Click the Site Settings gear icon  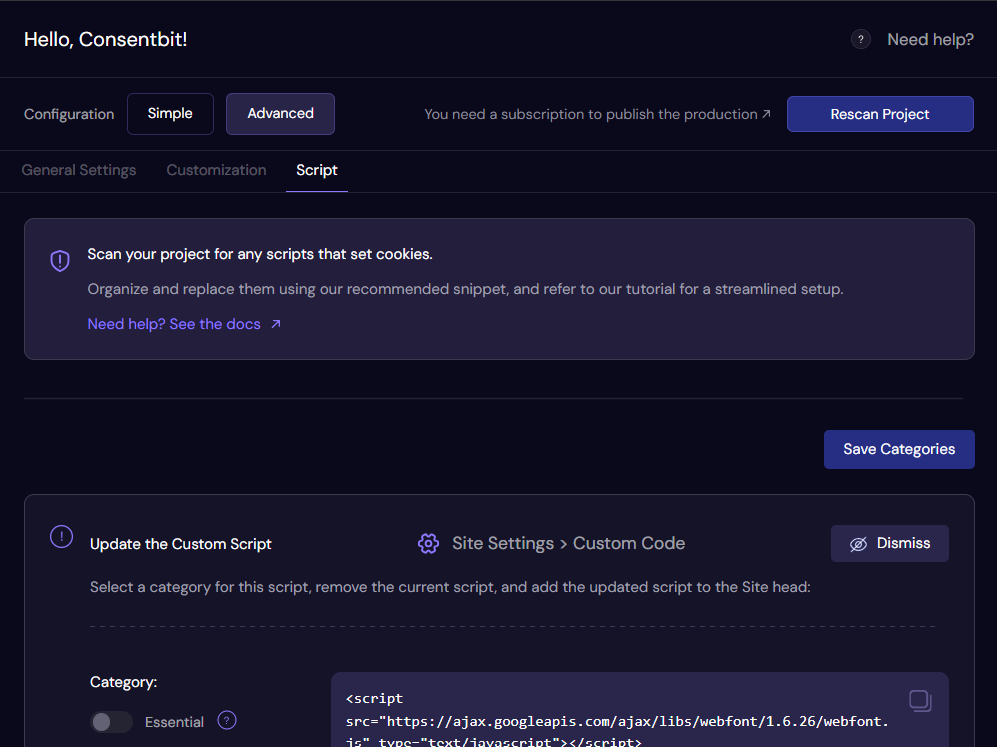click(x=429, y=544)
